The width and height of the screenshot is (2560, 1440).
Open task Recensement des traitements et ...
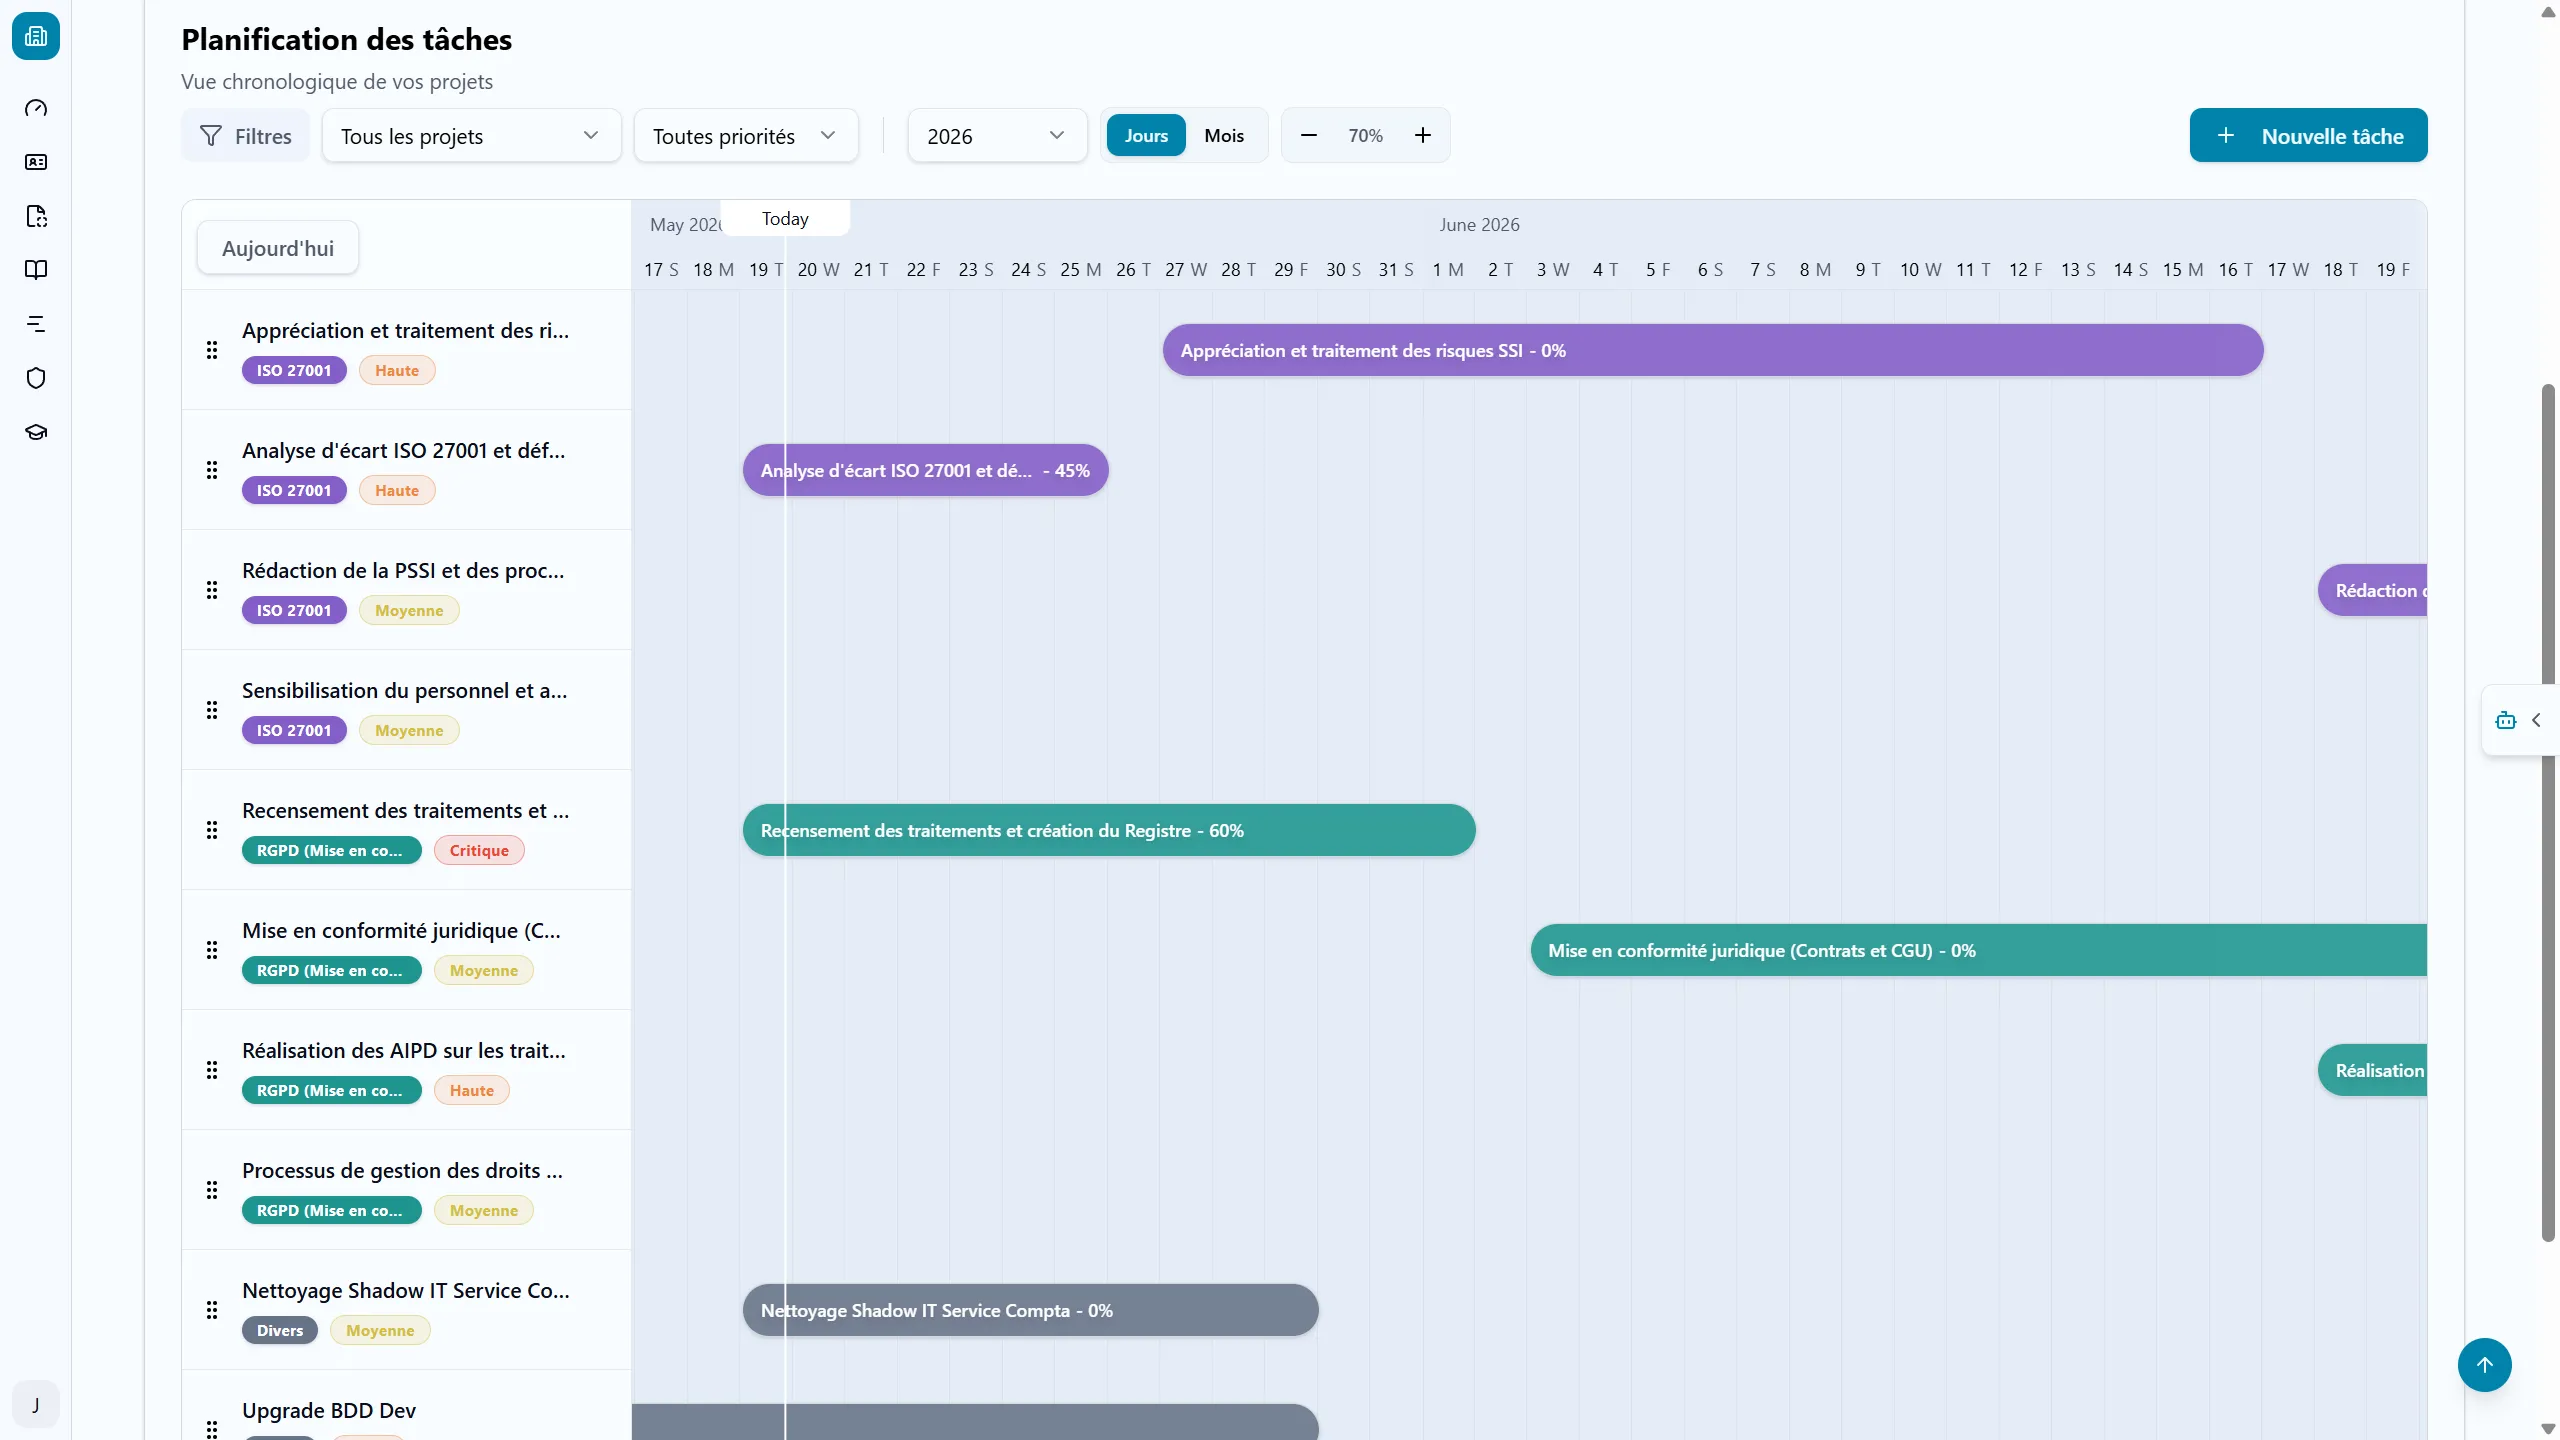coord(405,810)
